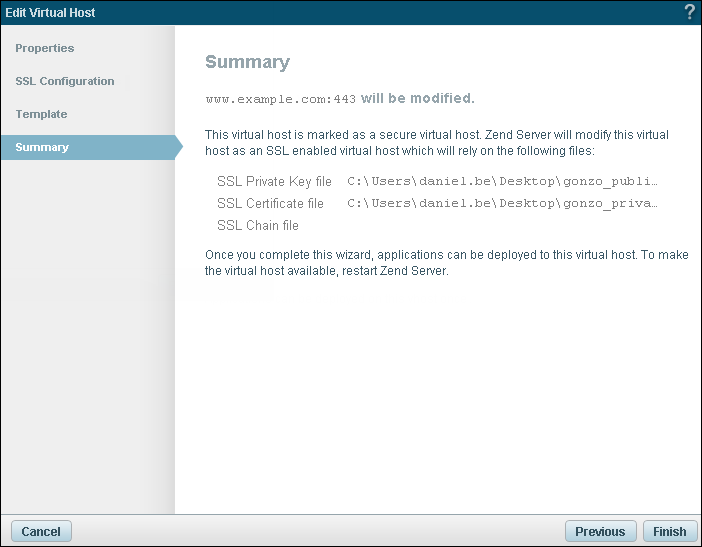The width and height of the screenshot is (702, 547).
Task: Open the SSL Configuration step
Action: pyautogui.click(x=65, y=81)
